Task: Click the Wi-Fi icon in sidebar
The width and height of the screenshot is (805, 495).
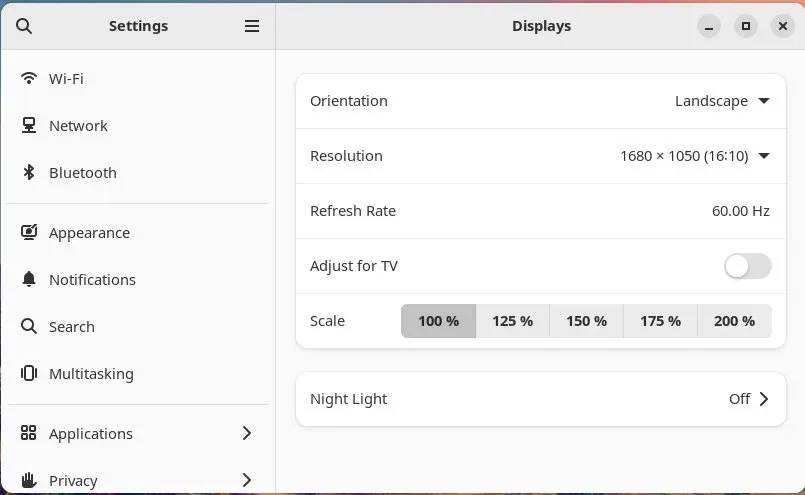Action: 29,78
